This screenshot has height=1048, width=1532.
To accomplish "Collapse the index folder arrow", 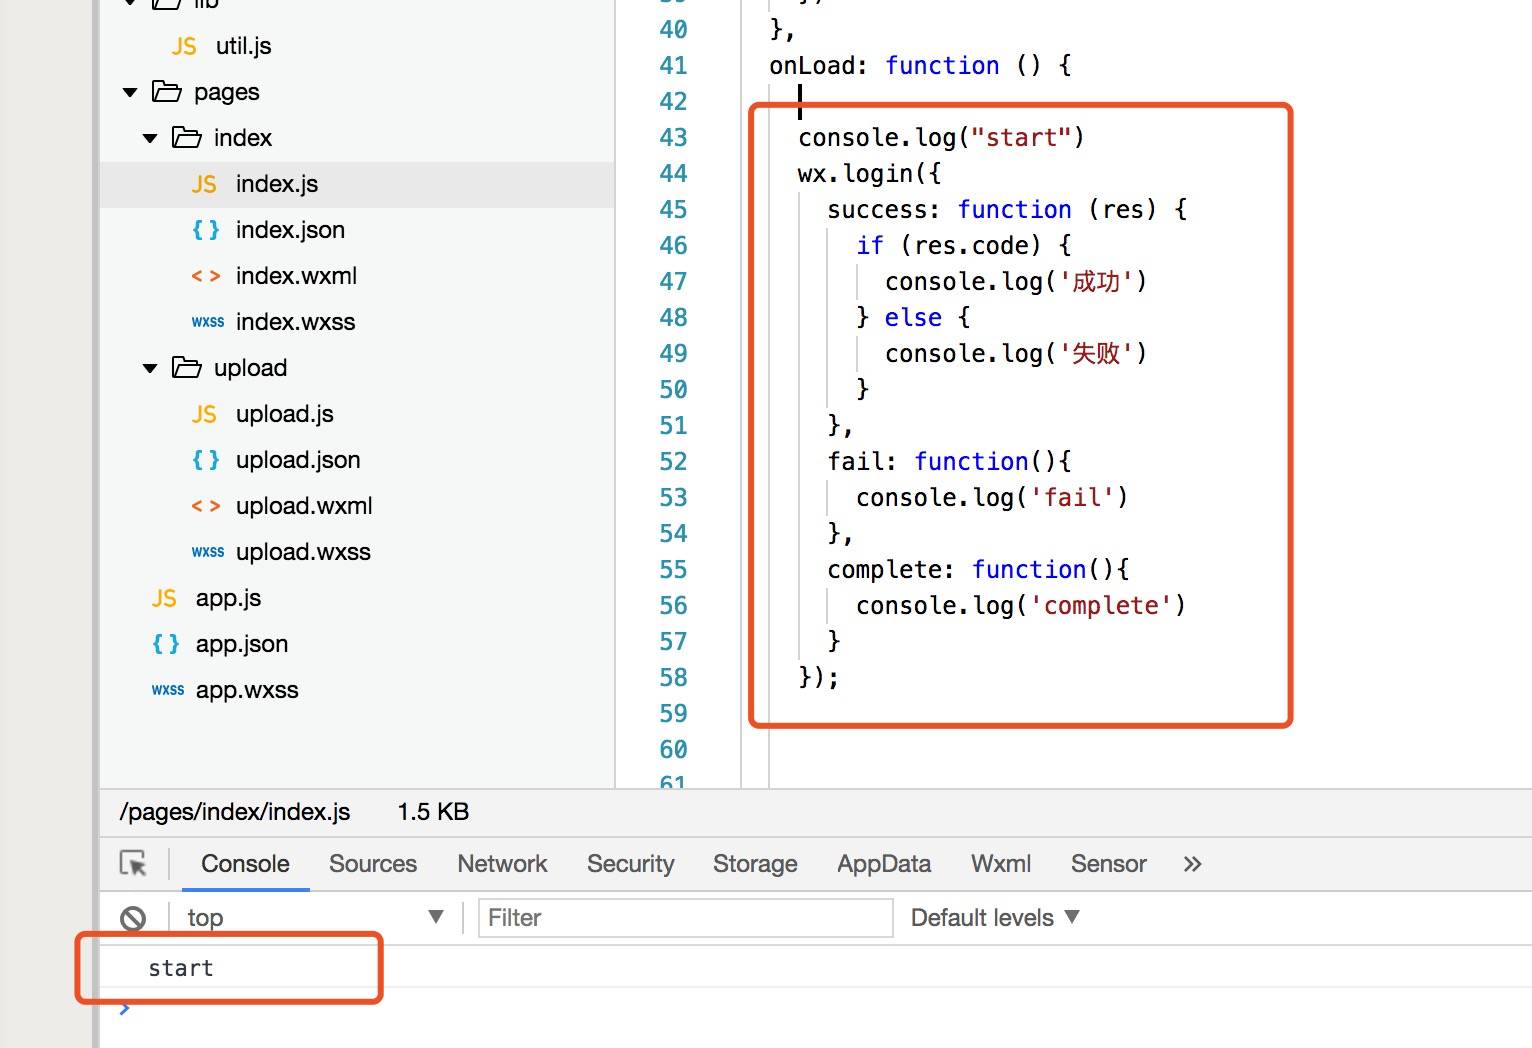I will 150,138.
